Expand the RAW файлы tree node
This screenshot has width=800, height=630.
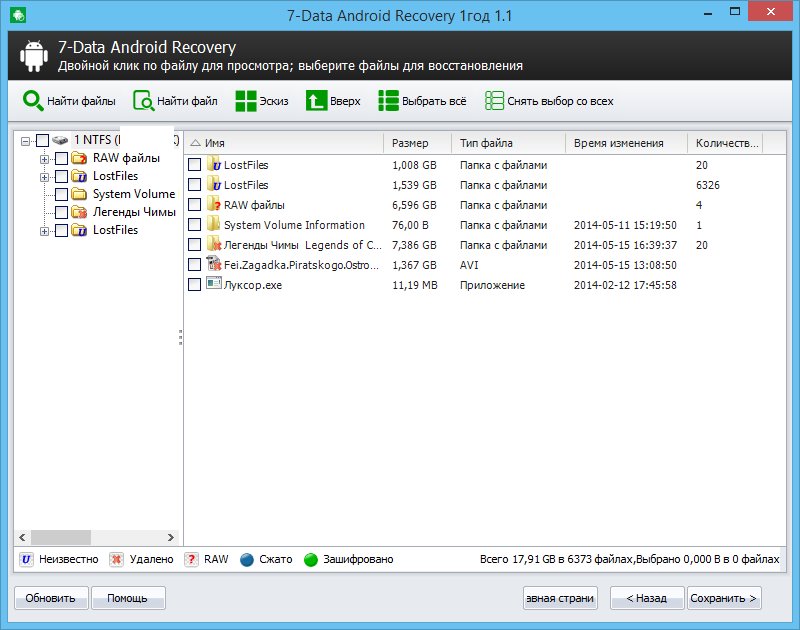point(44,159)
